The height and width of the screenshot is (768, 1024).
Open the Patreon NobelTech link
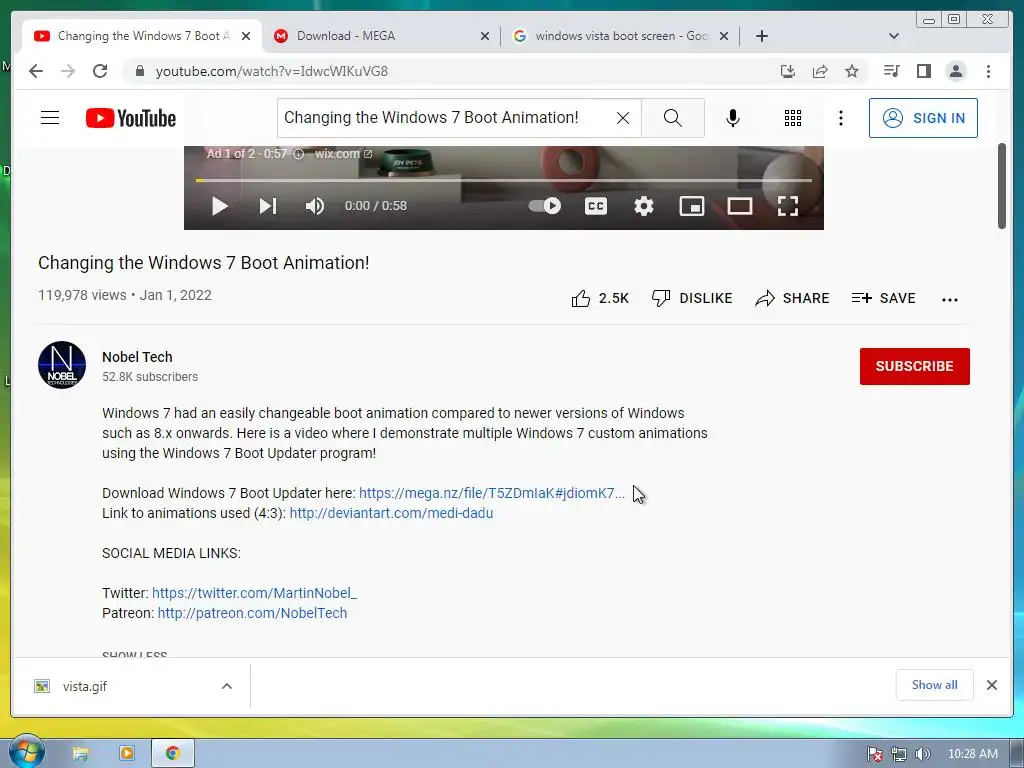[252, 613]
